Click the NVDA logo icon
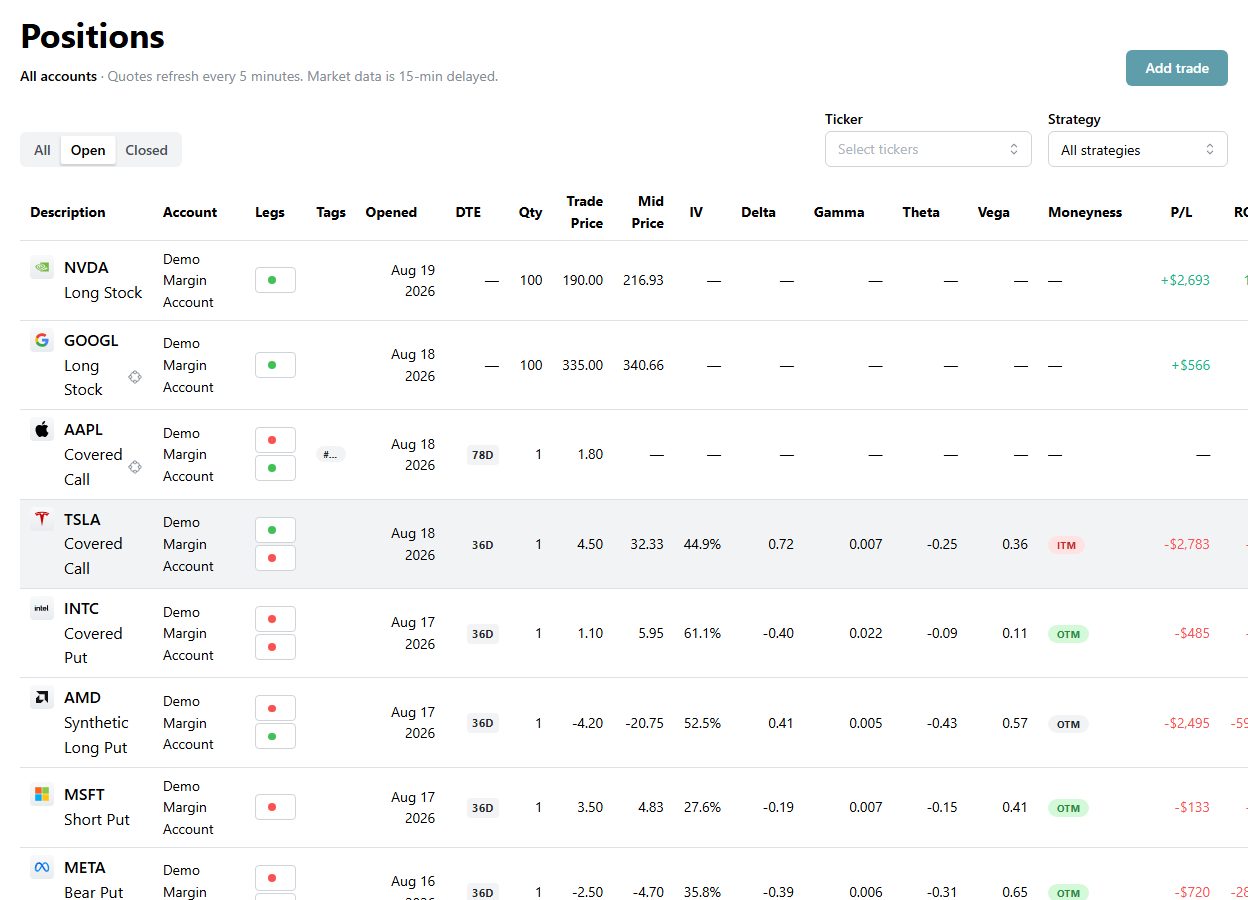Viewport: 1248px width, 900px height. [x=42, y=267]
